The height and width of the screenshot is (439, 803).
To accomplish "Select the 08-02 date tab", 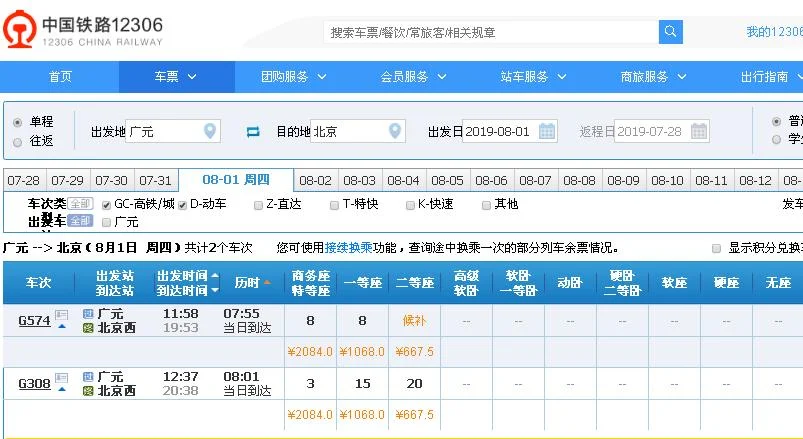I will pos(315,180).
